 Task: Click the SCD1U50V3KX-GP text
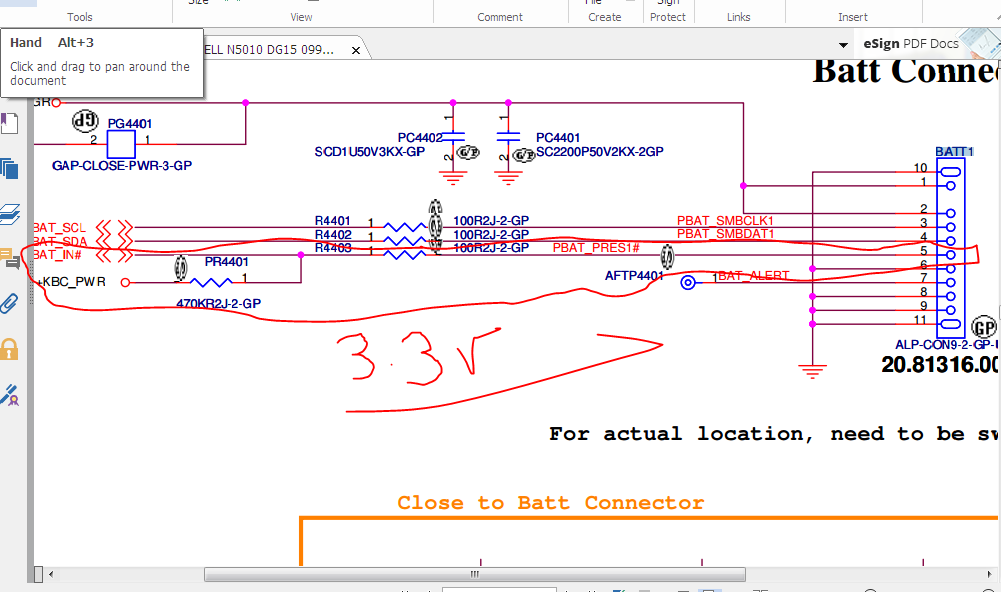click(x=370, y=152)
